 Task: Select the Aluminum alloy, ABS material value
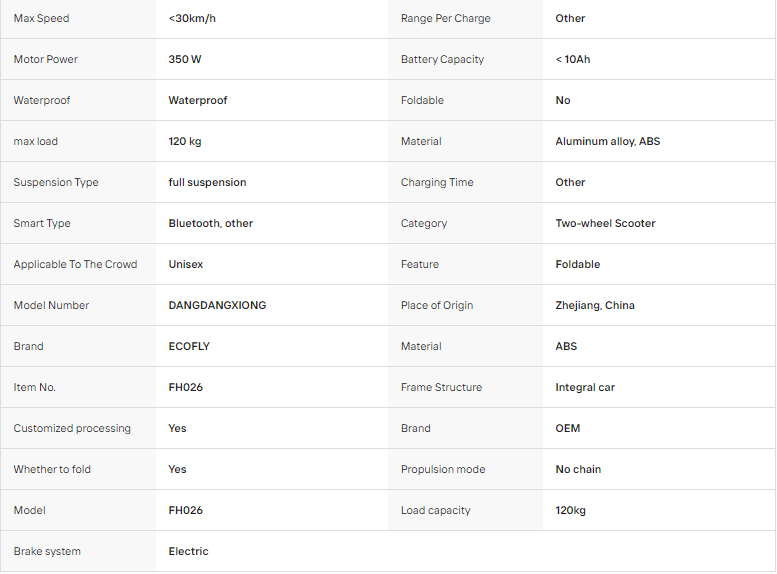(608, 142)
